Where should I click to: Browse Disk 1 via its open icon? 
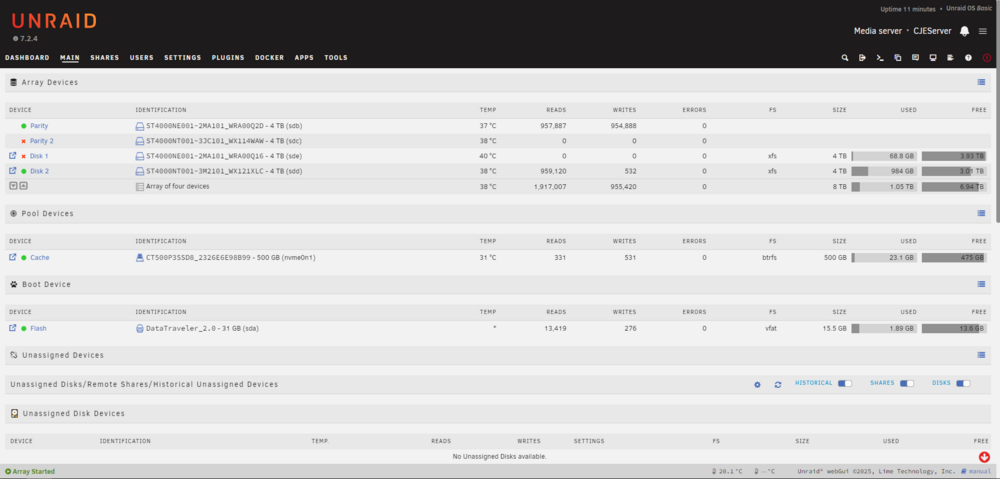click(12, 156)
